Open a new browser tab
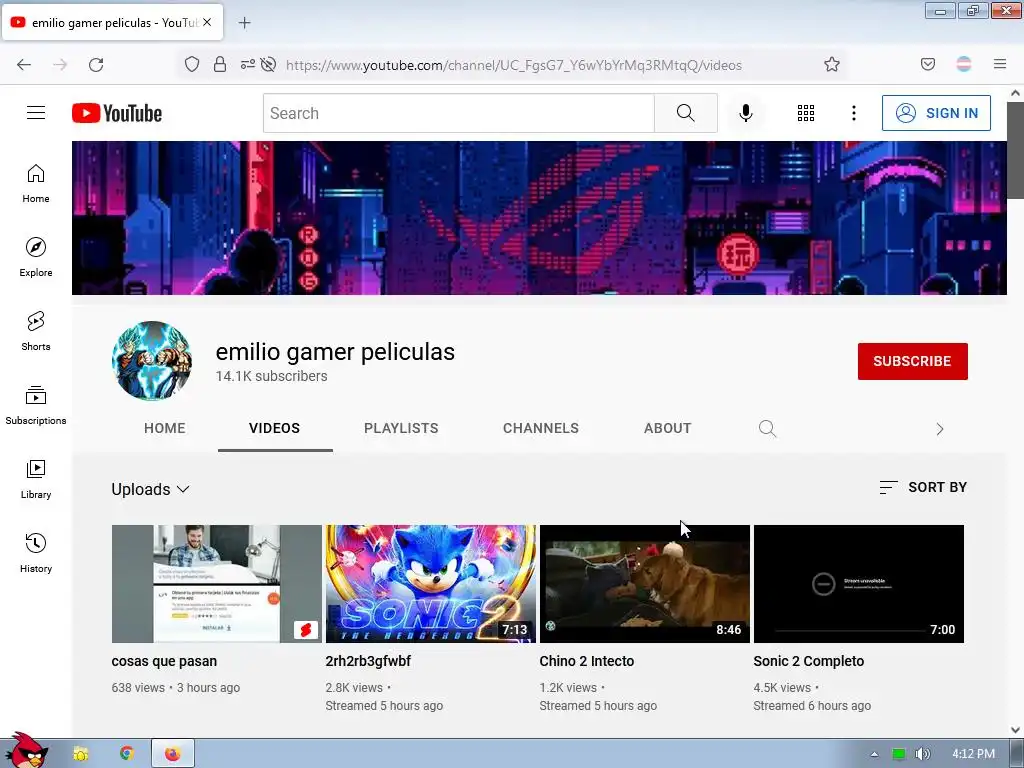 tap(245, 23)
